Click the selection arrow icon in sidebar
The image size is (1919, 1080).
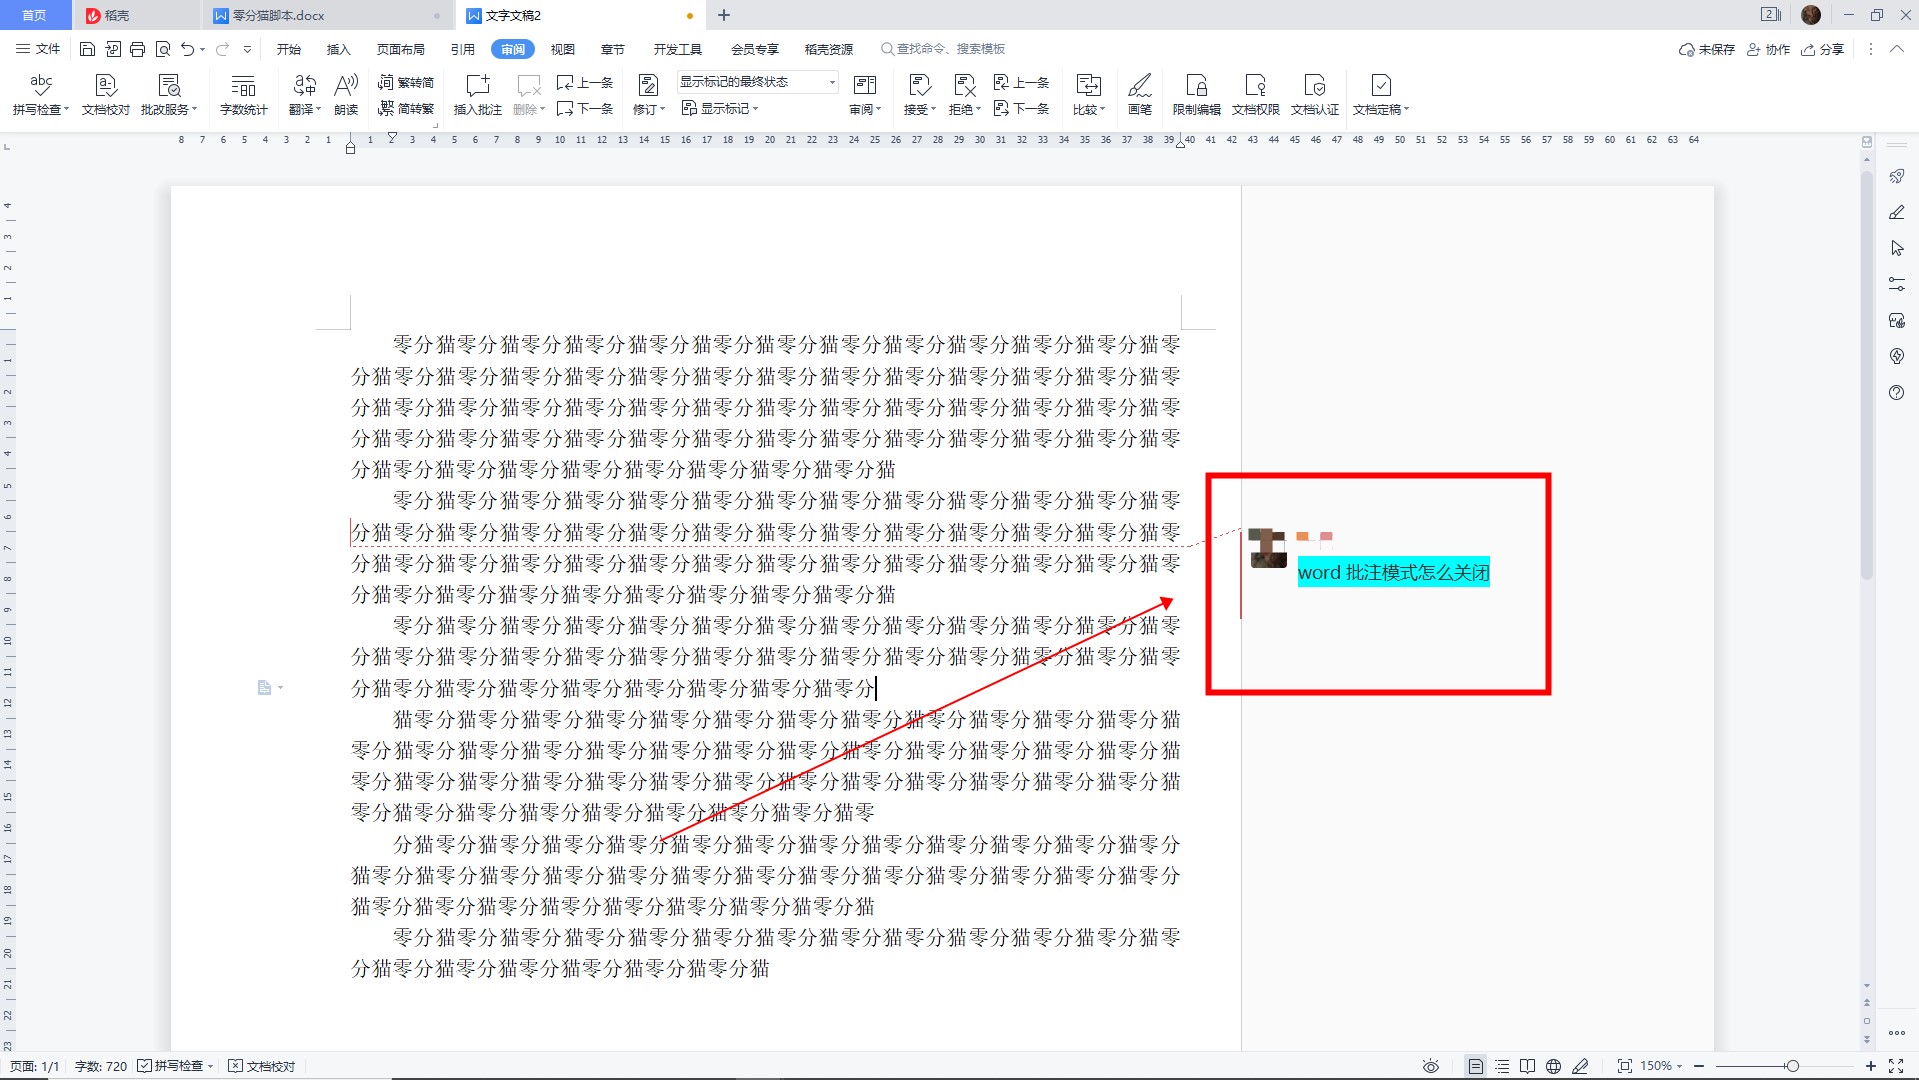pos(1896,248)
